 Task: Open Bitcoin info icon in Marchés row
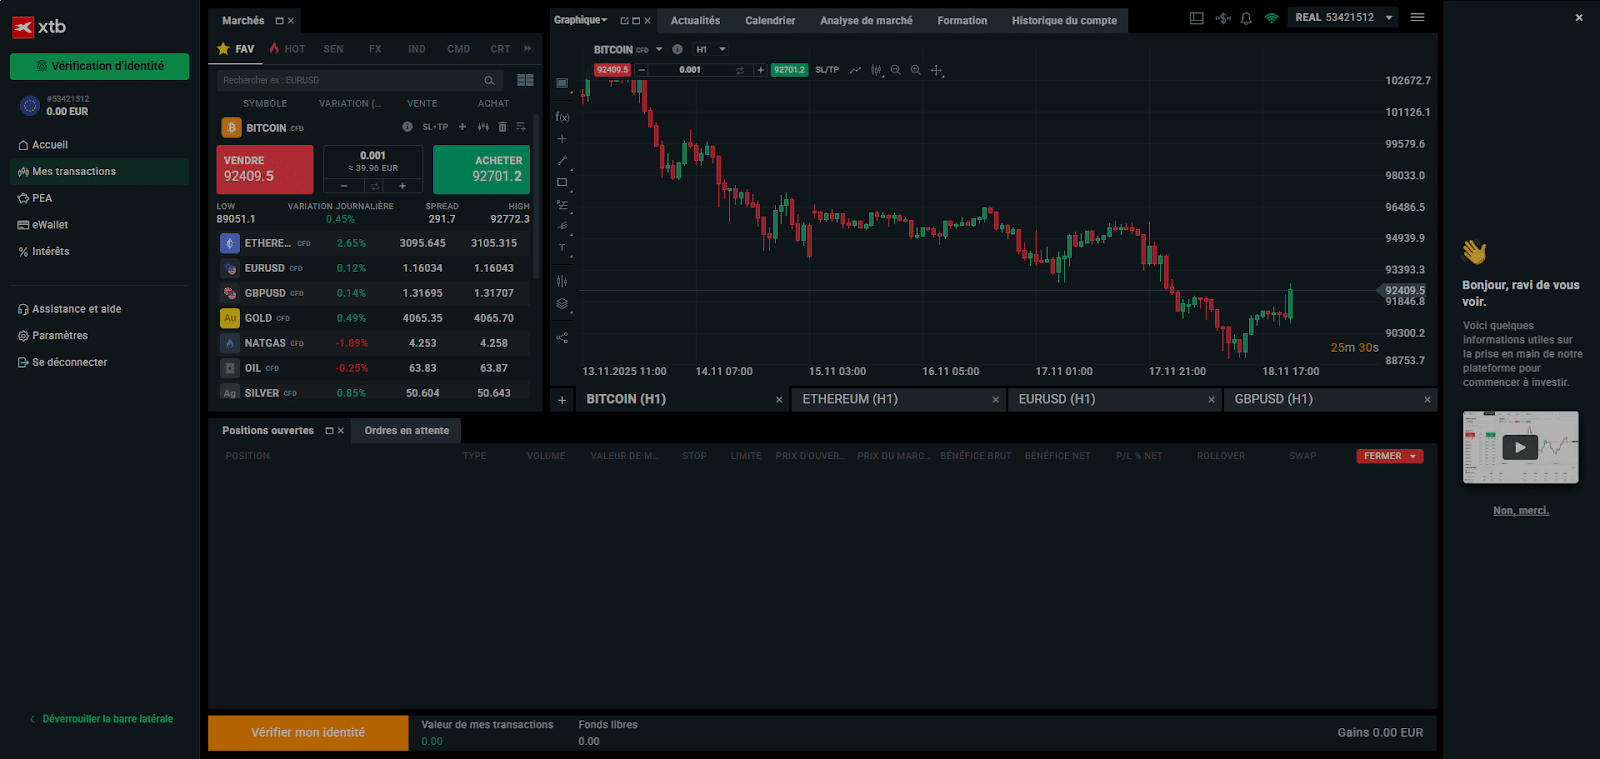tap(407, 127)
